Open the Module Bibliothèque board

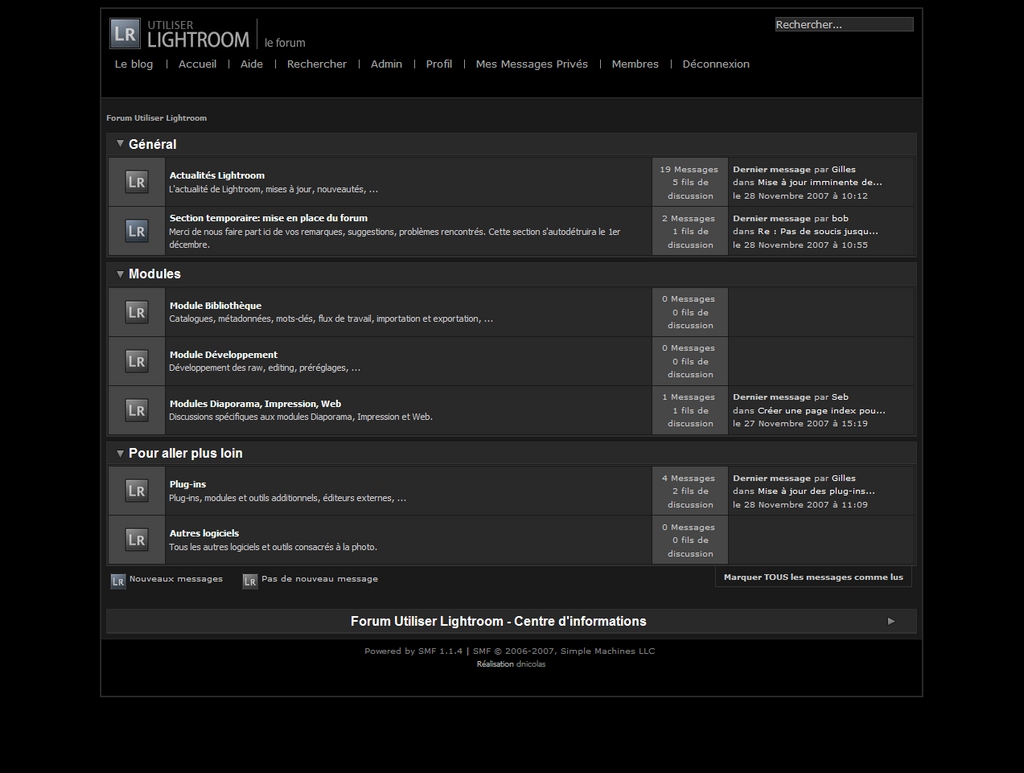[x=216, y=306]
